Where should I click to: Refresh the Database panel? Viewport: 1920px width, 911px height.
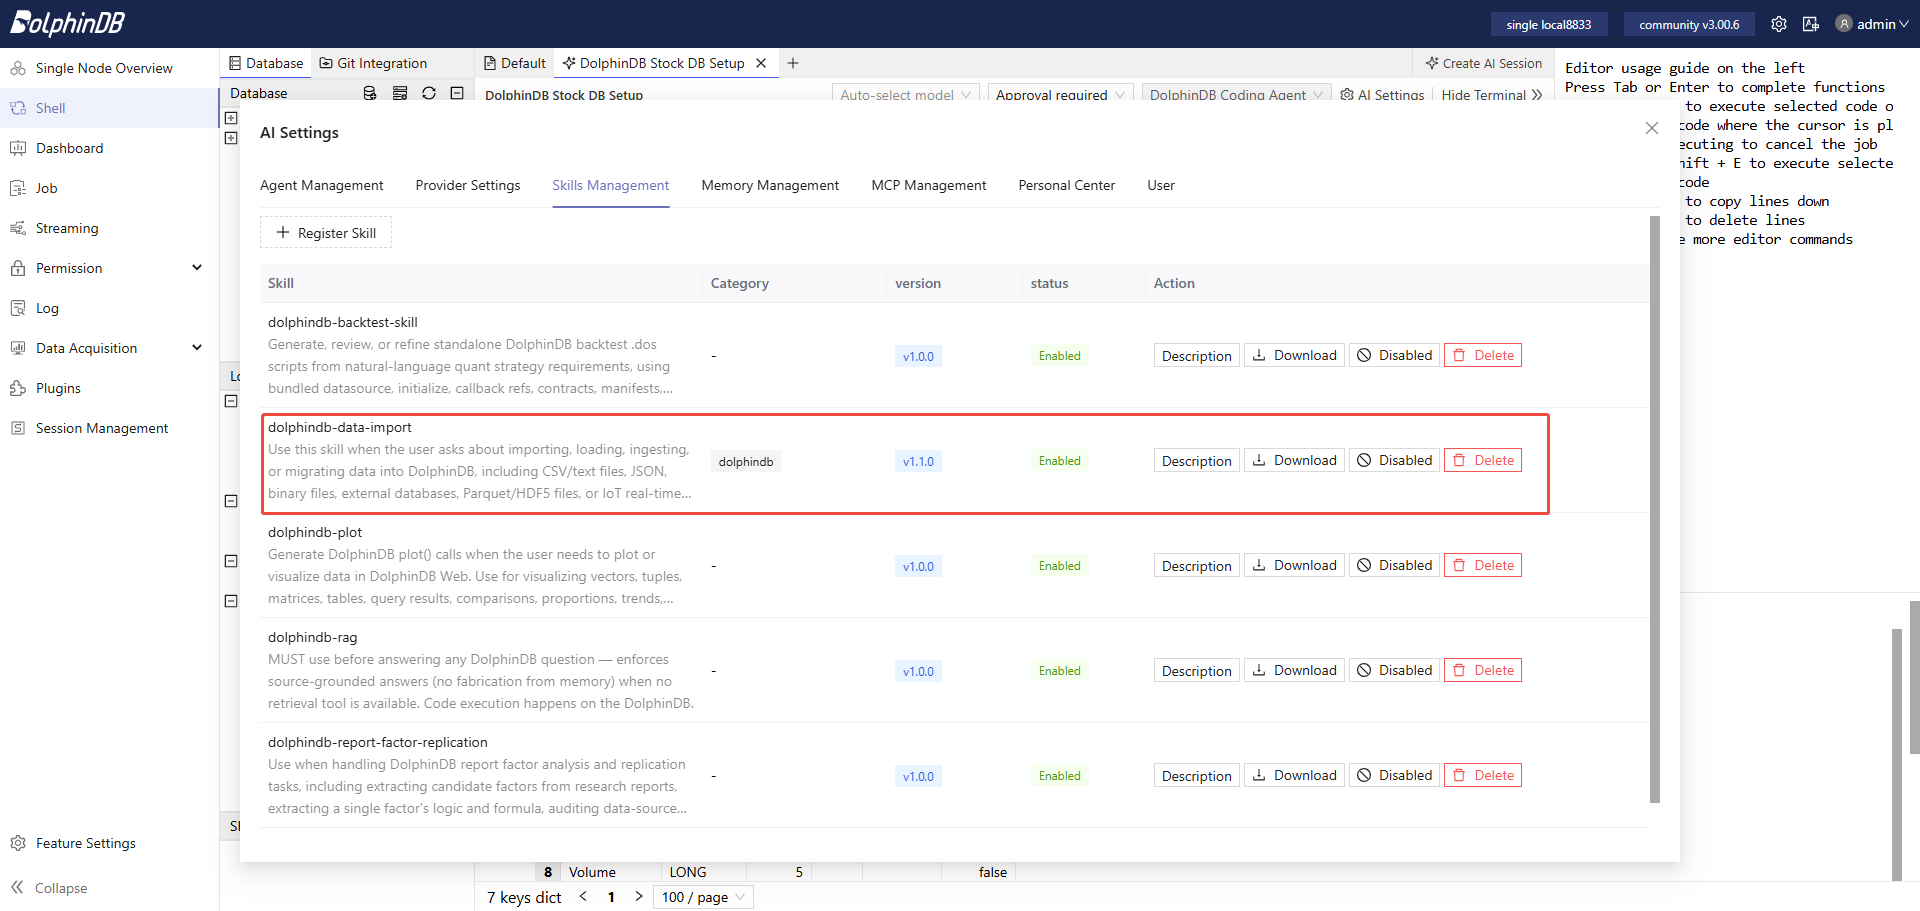coord(429,93)
